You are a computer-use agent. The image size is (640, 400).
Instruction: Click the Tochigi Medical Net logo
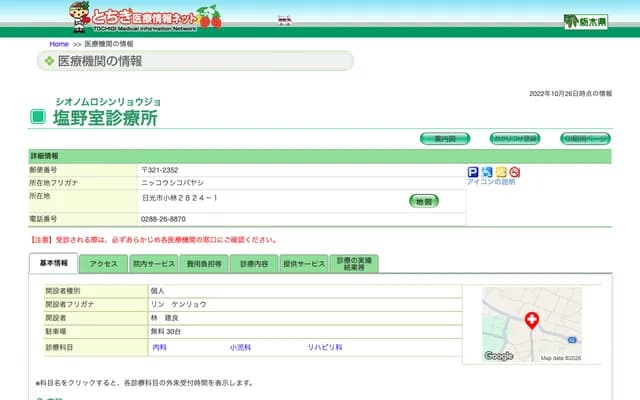145,16
